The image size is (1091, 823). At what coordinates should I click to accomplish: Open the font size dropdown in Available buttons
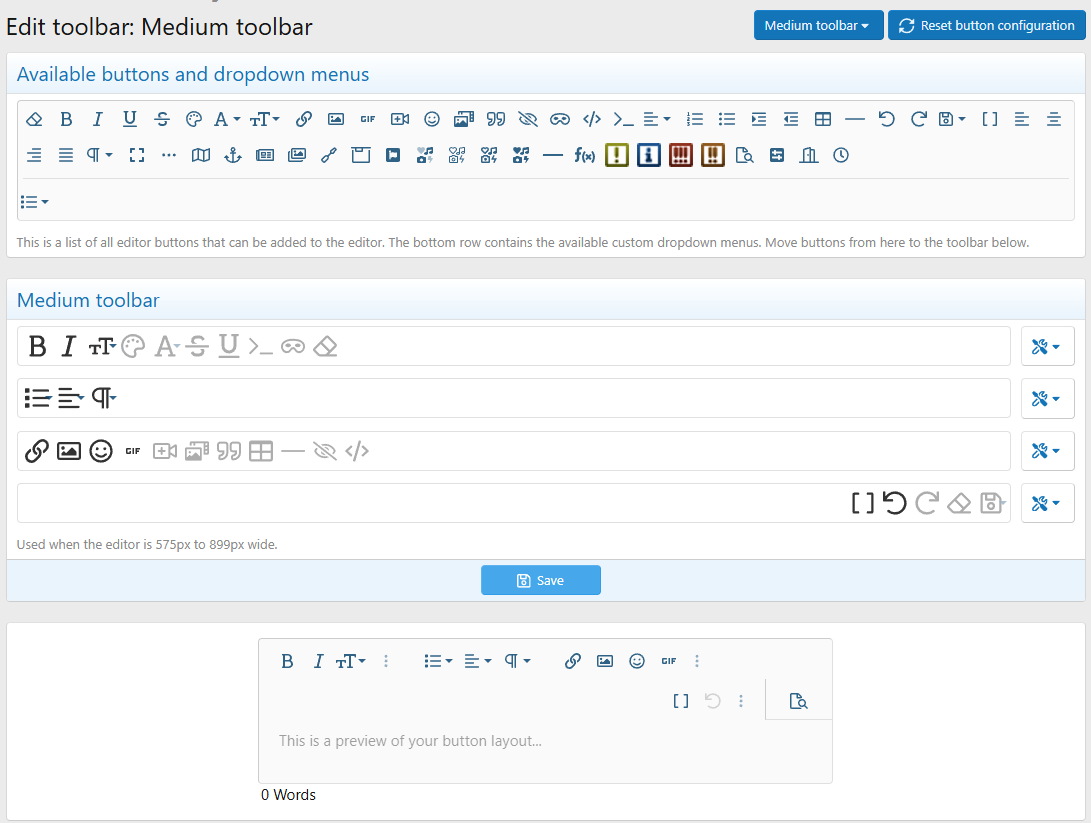[264, 119]
